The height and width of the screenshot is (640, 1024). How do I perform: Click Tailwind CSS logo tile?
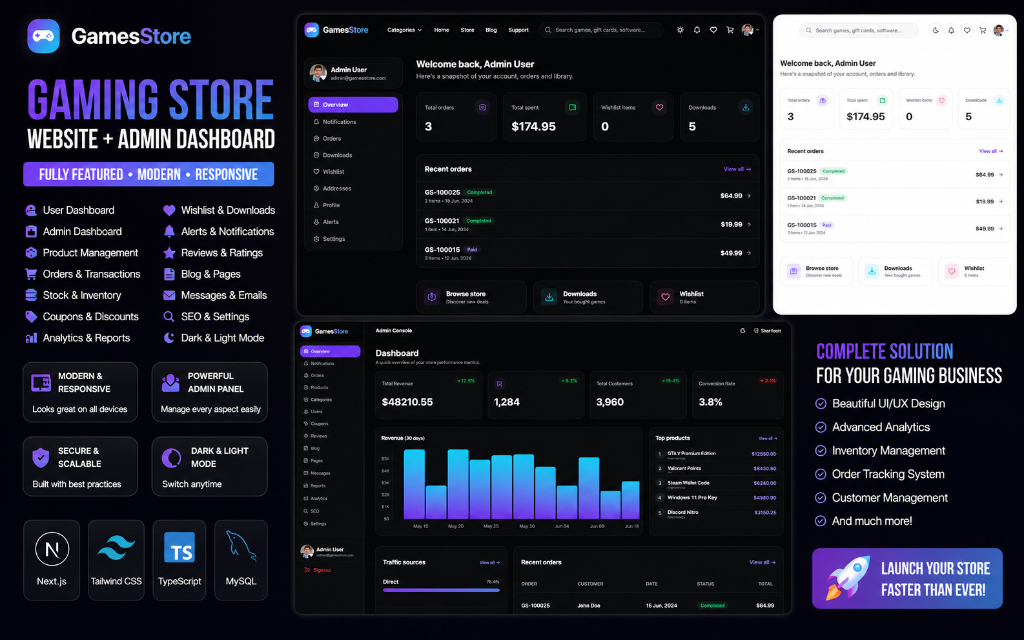coord(116,560)
